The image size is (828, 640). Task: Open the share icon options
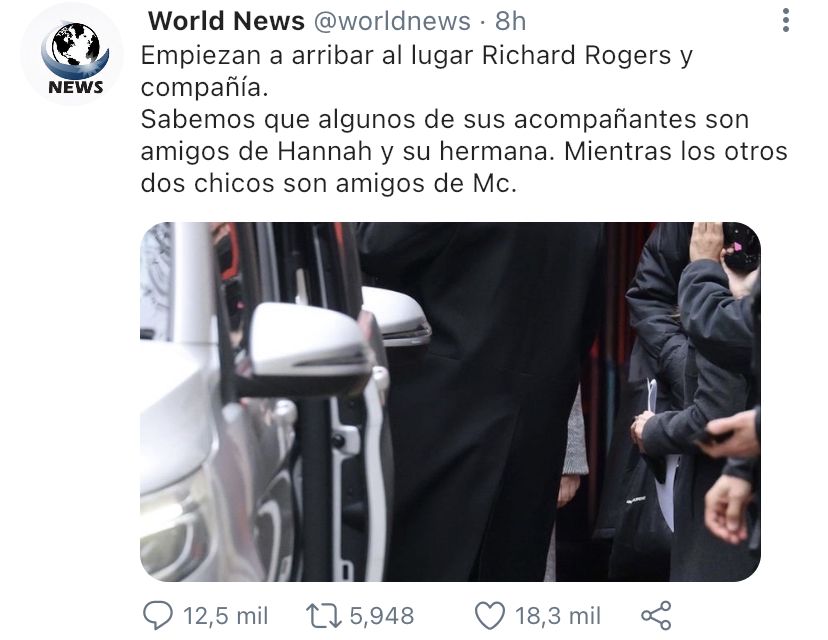pyautogui.click(x=656, y=616)
